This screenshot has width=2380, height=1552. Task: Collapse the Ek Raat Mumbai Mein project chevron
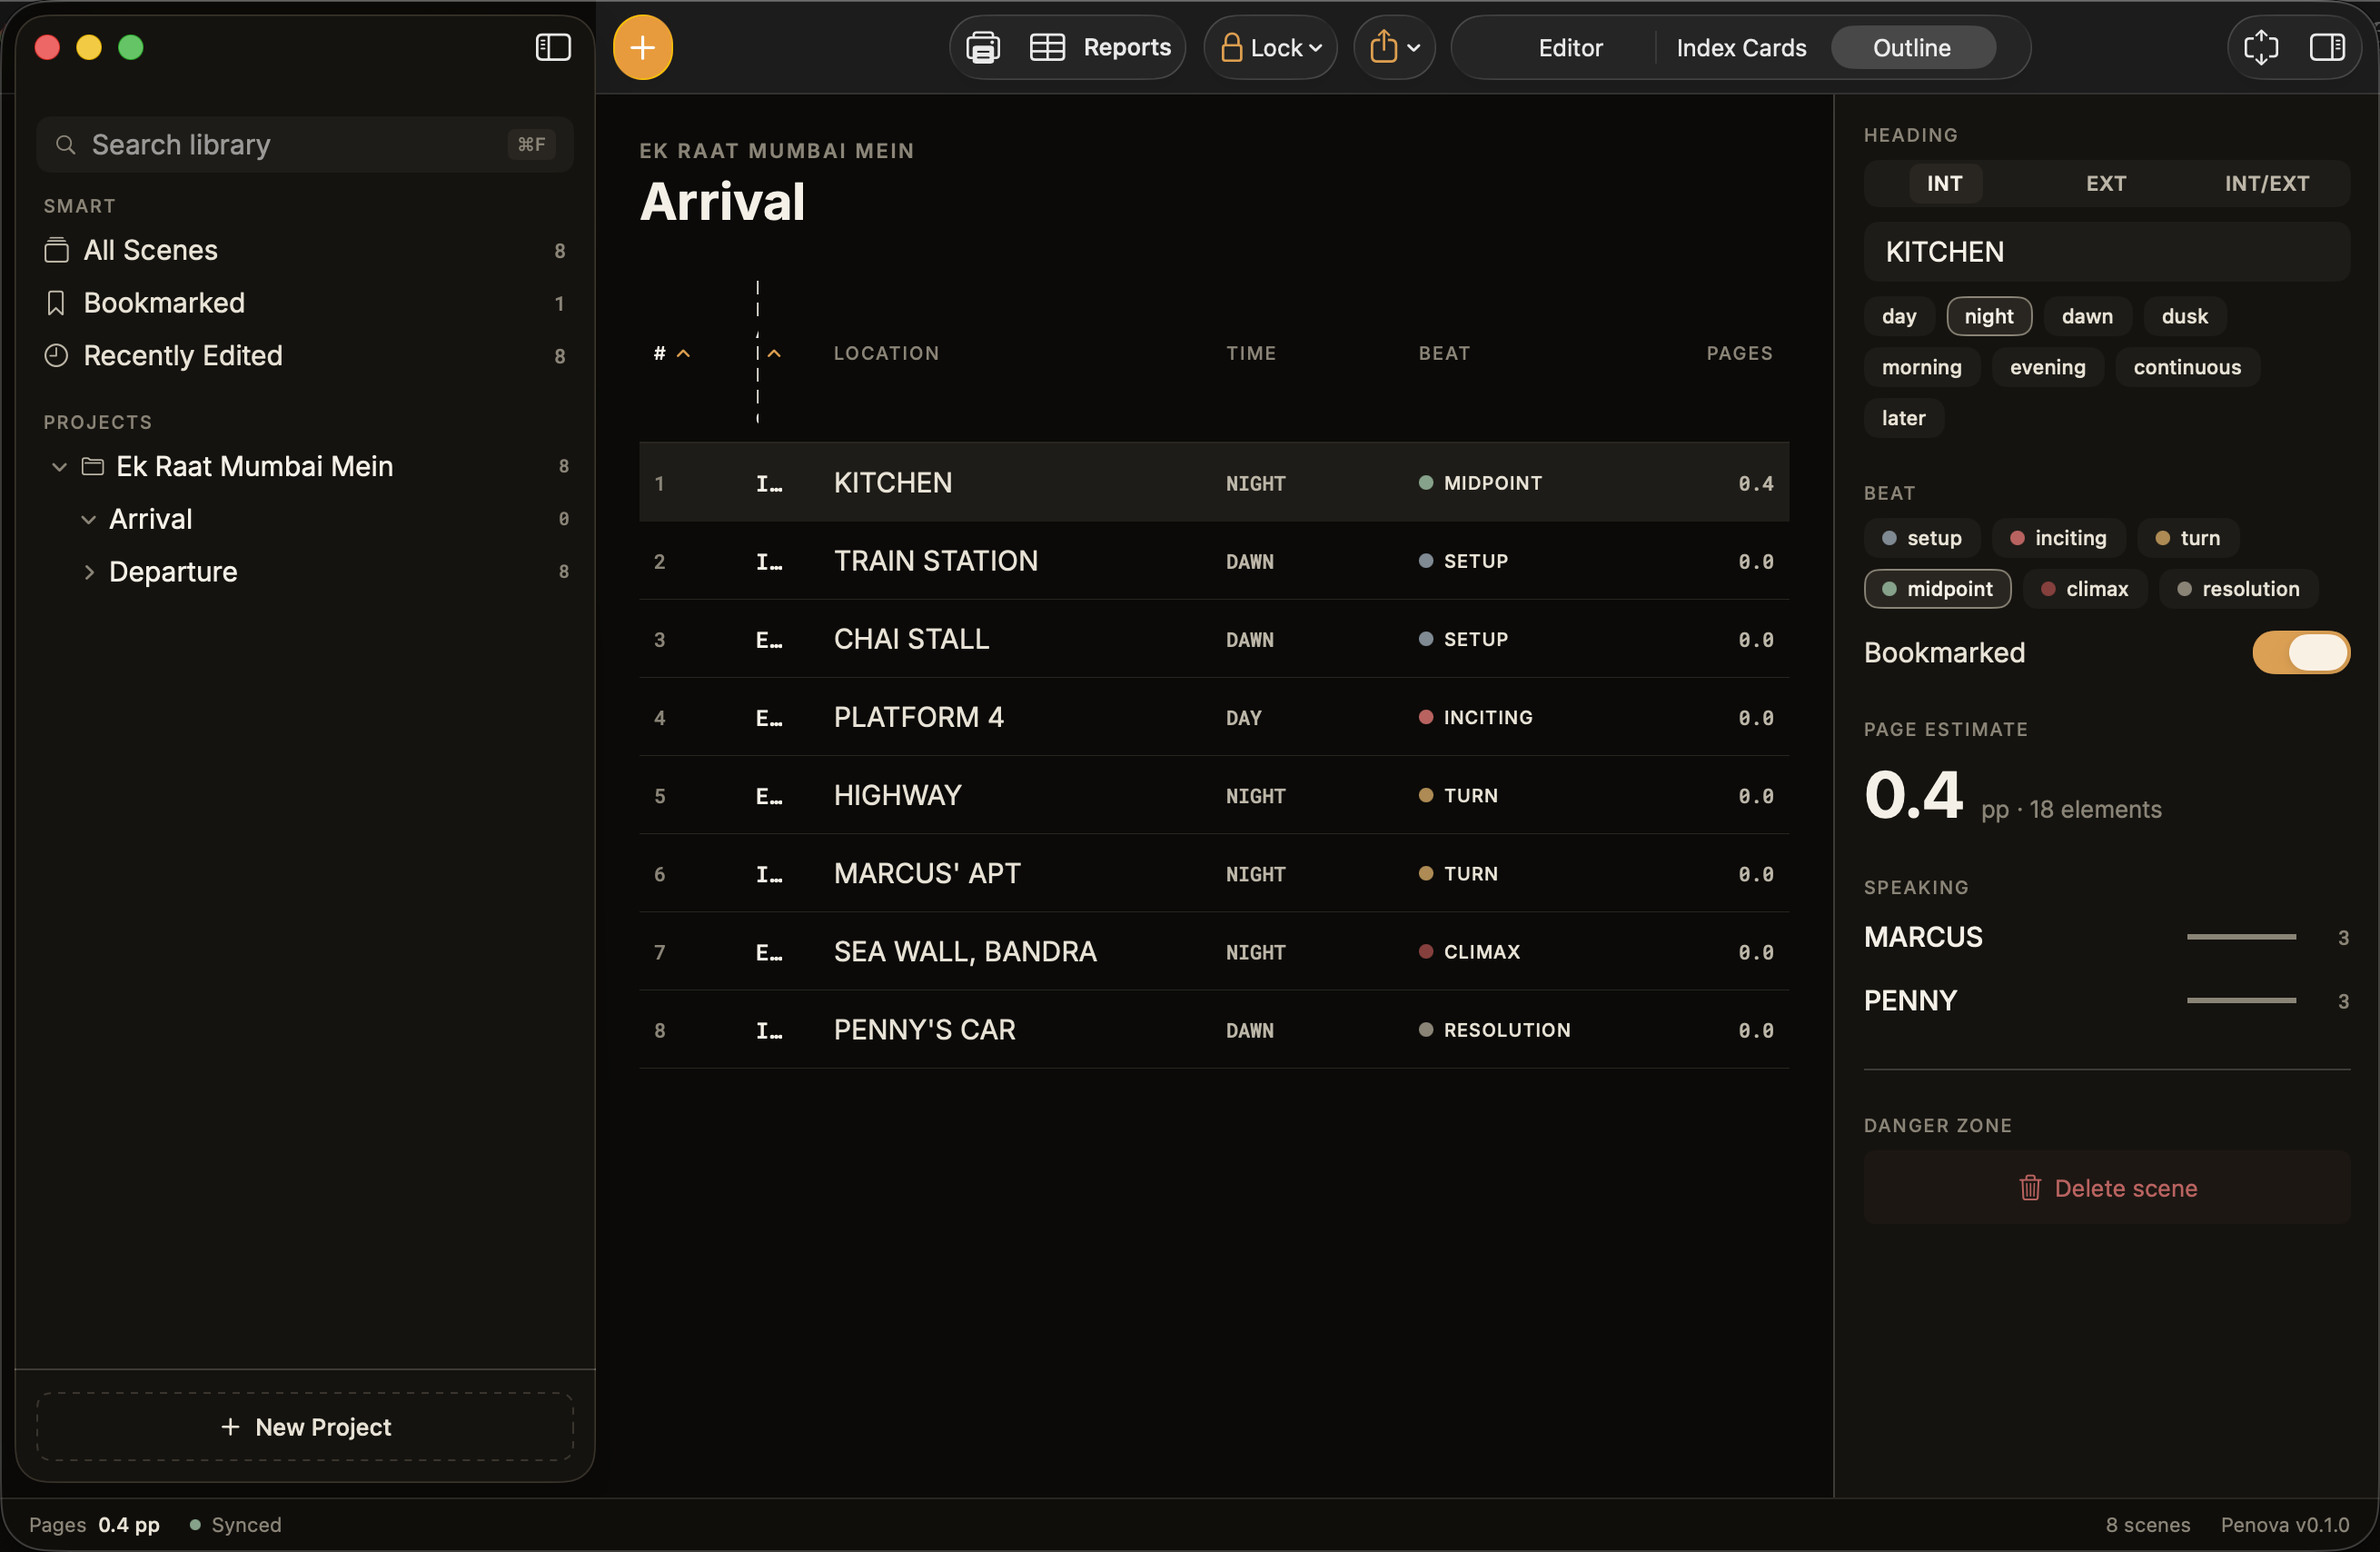[59, 466]
